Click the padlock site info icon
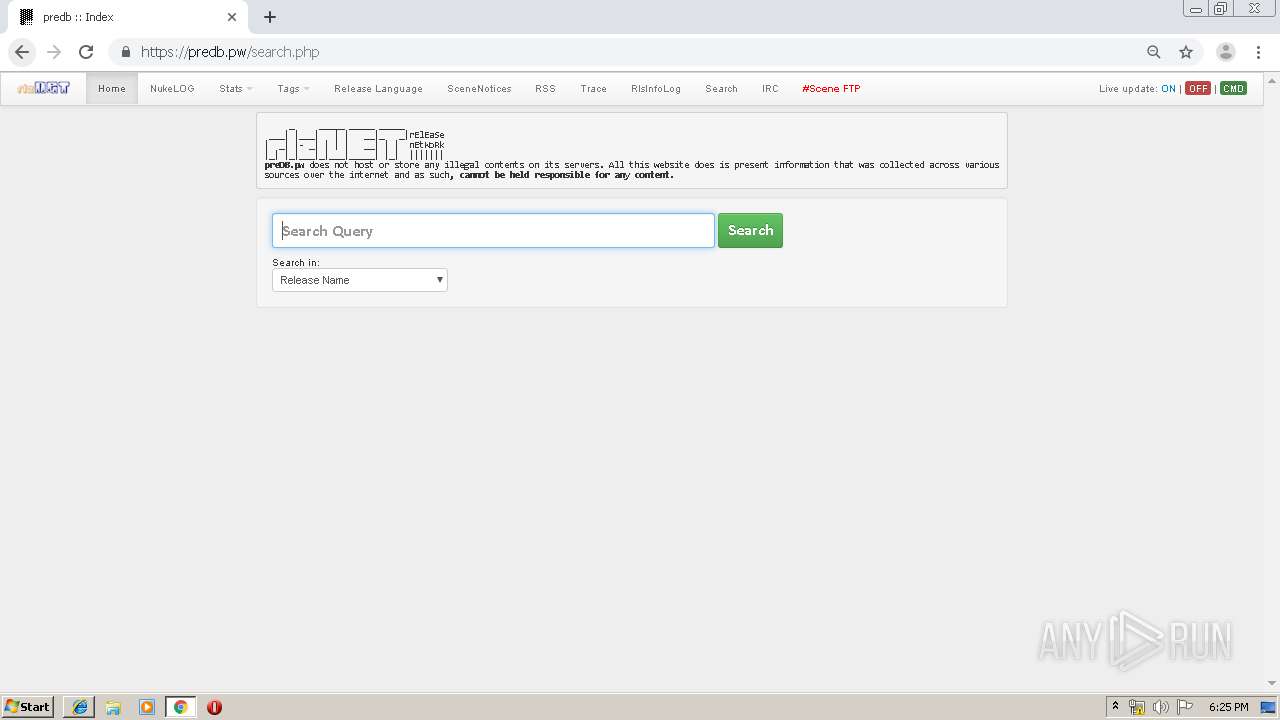The image size is (1280, 720). [x=125, y=52]
